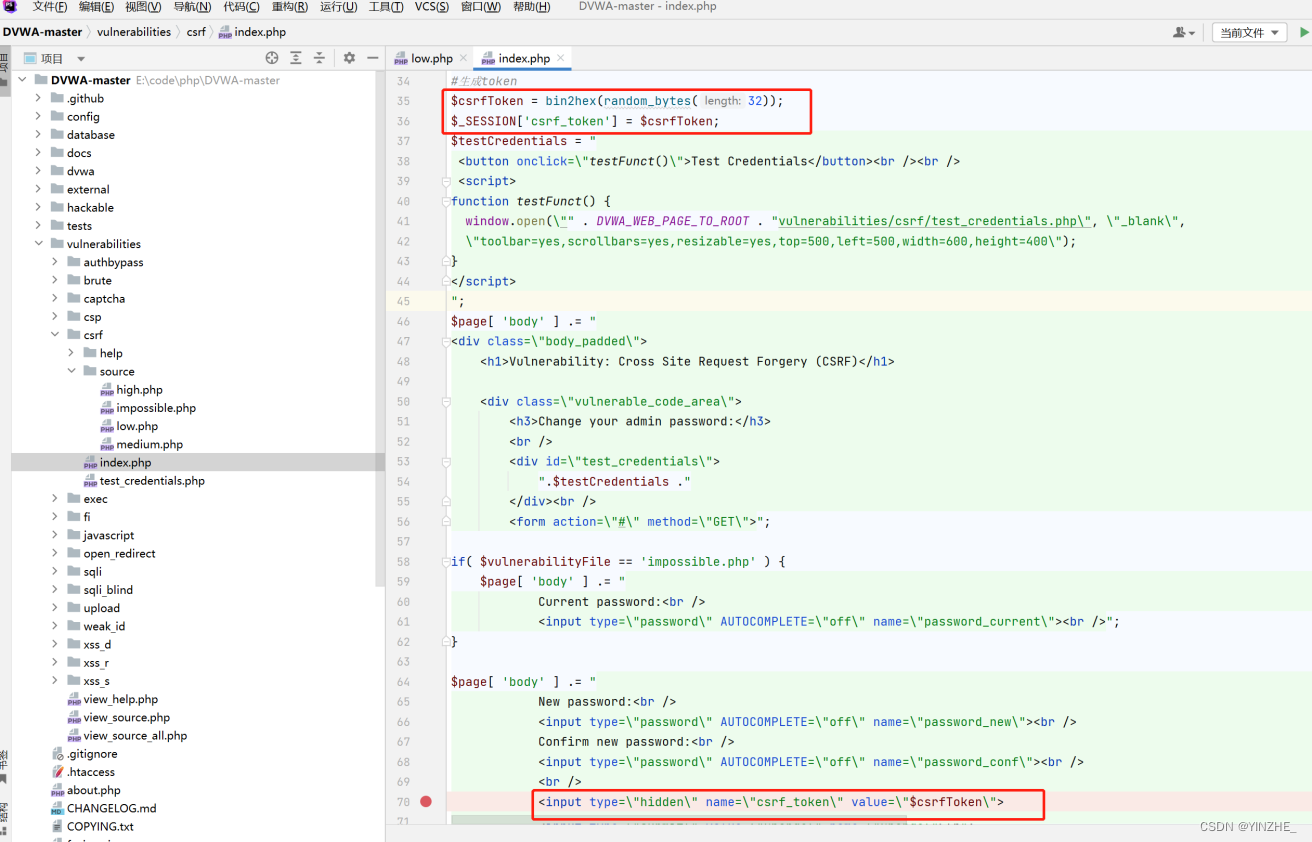Place cursor on $csrfToken in line 35
The image size is (1312, 842).
pos(487,101)
